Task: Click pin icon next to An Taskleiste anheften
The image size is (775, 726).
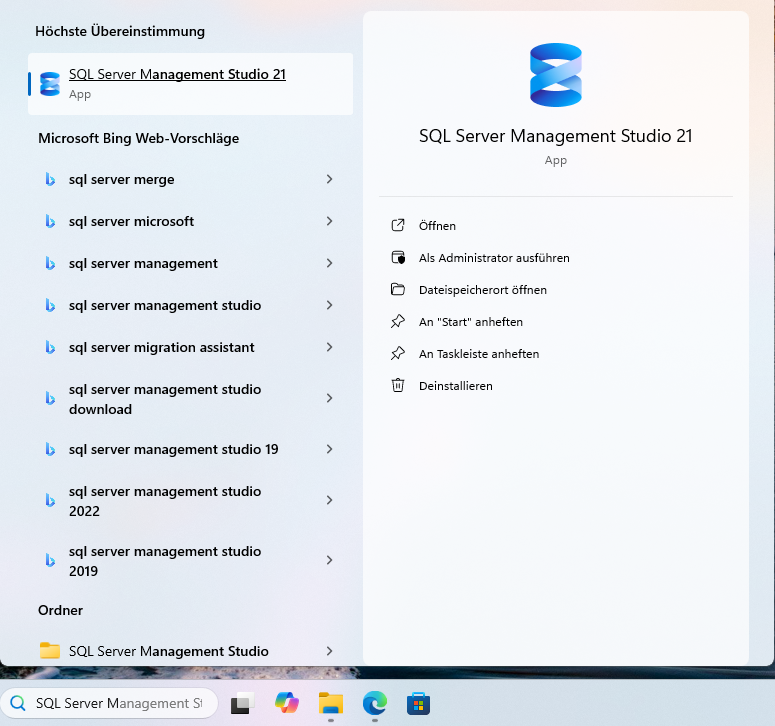Action: [x=398, y=353]
